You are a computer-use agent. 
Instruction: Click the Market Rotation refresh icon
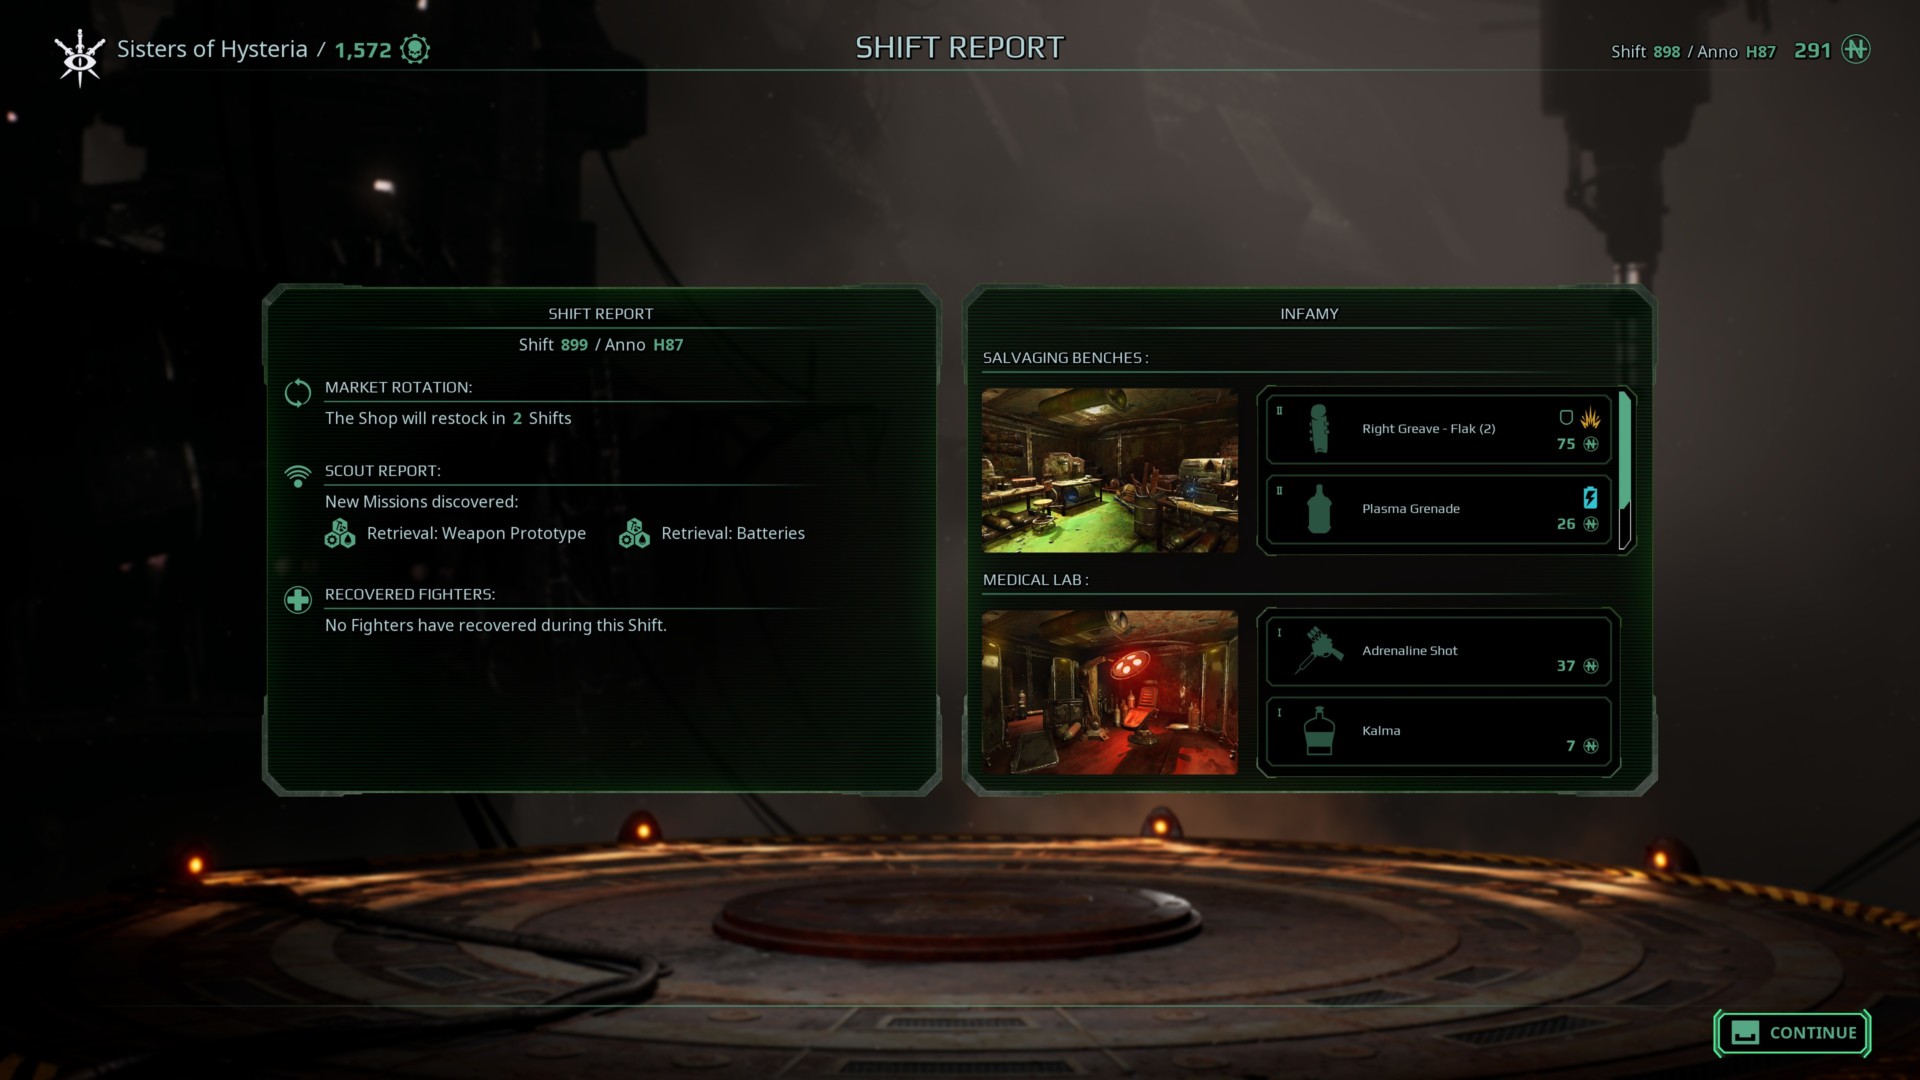coord(298,393)
